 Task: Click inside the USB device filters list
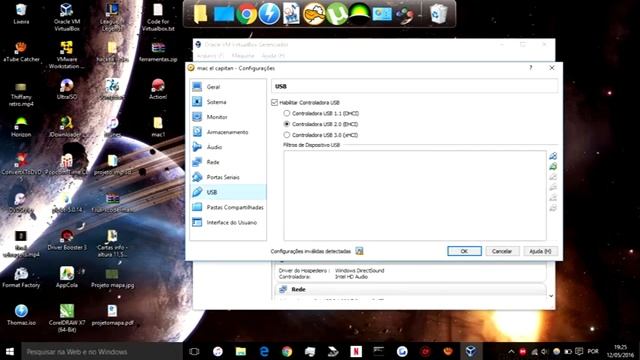pos(415,196)
